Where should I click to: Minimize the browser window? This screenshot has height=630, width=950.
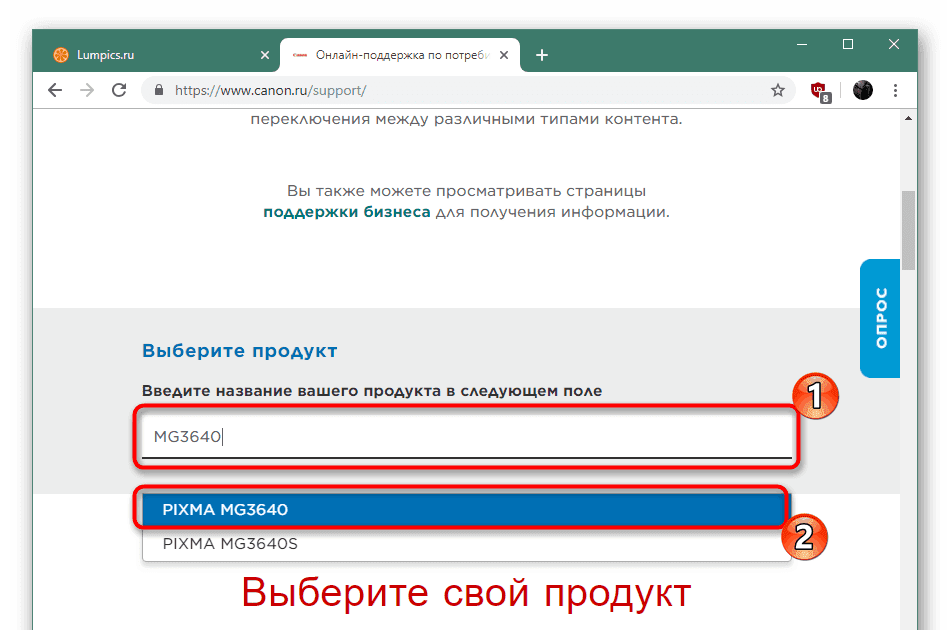(x=802, y=44)
